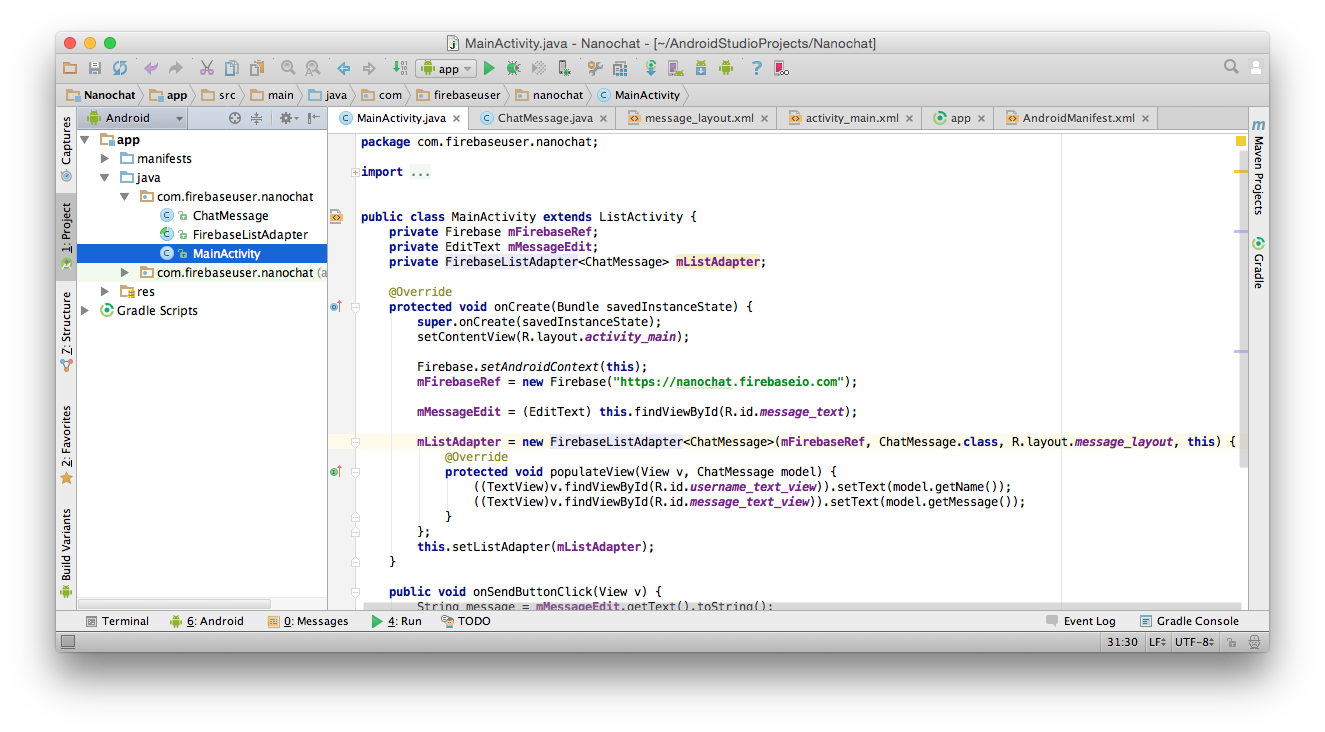The image size is (1325, 732).
Task: Click the Make Project icon
Action: click(400, 68)
